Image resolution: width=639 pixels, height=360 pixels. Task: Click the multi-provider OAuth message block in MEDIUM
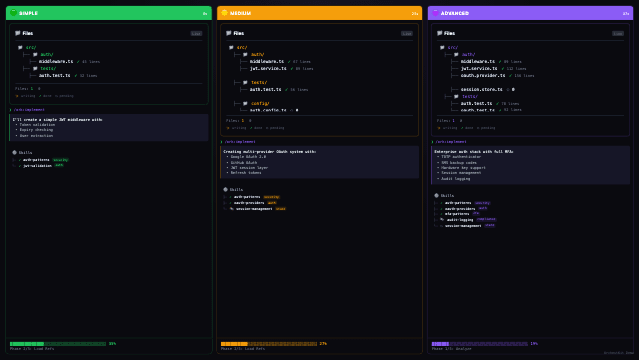click(x=320, y=162)
